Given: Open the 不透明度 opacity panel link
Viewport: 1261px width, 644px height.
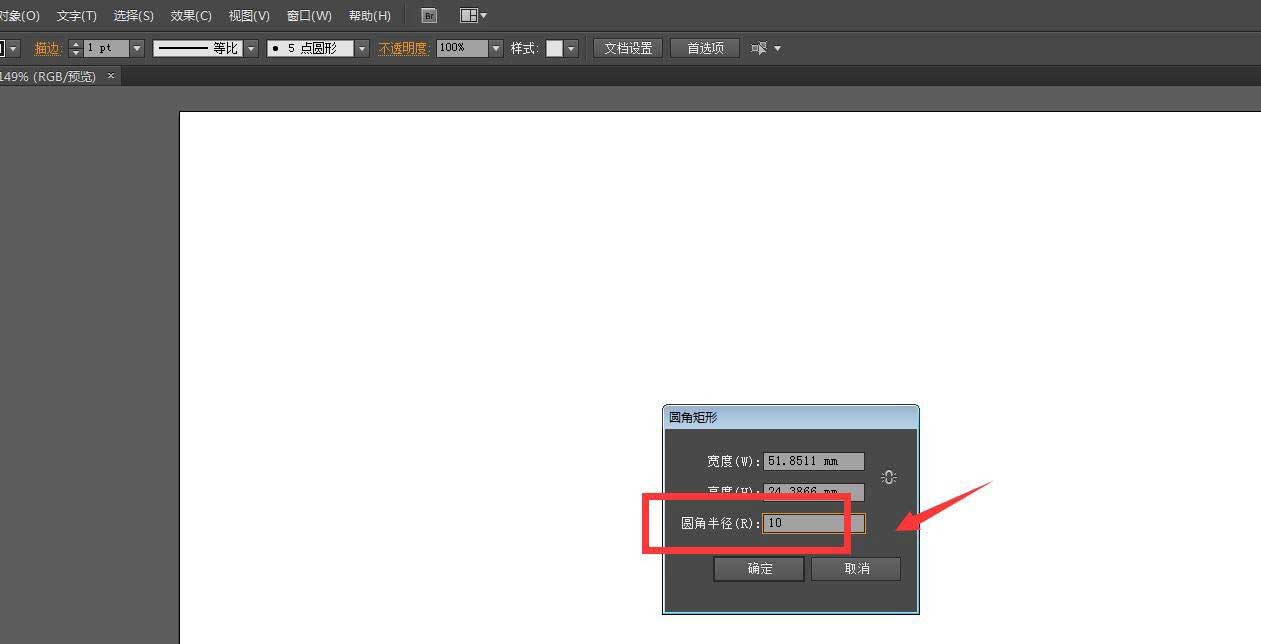Looking at the screenshot, I should click(x=402, y=48).
